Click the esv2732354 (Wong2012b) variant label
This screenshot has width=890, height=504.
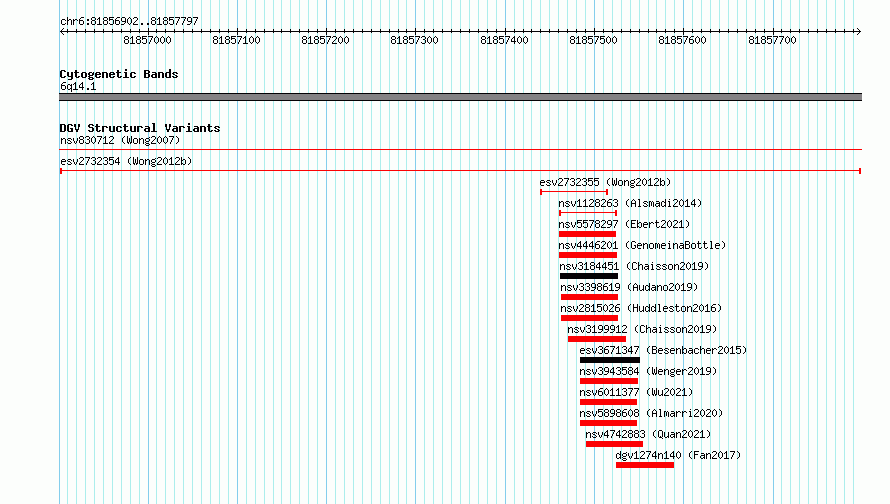(x=126, y=161)
